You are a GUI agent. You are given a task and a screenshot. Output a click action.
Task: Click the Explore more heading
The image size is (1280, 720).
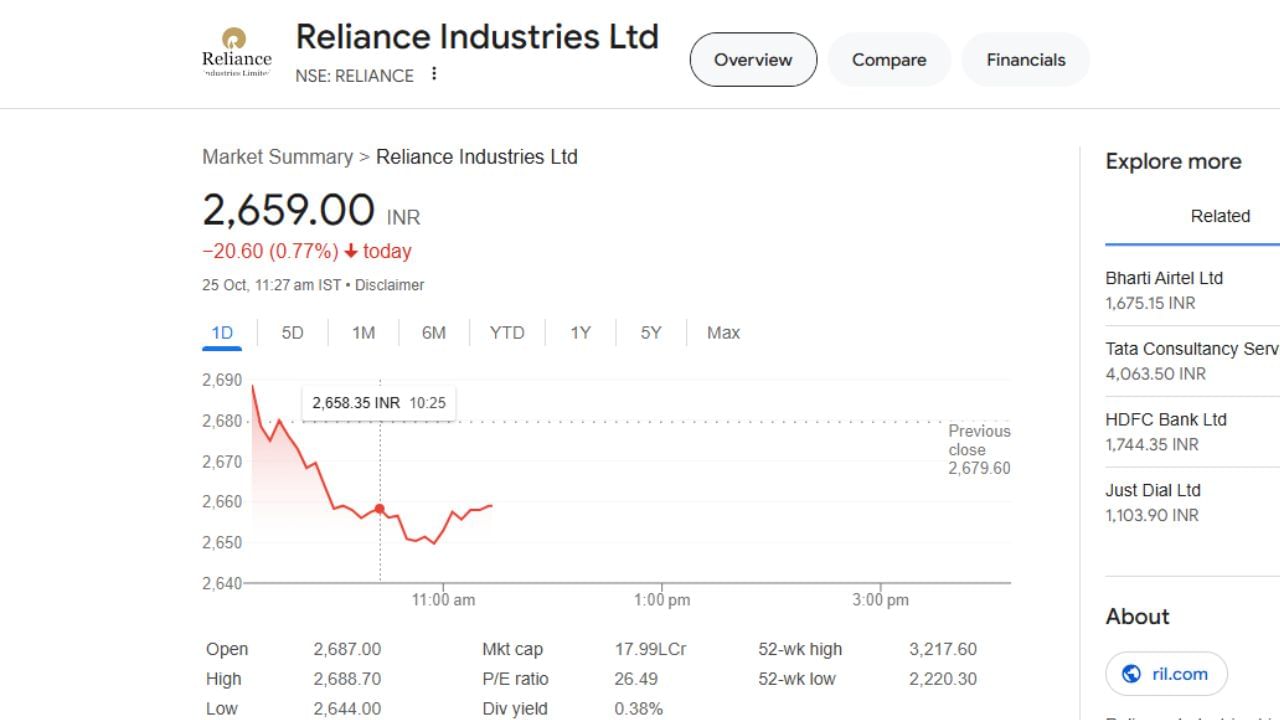point(1173,162)
